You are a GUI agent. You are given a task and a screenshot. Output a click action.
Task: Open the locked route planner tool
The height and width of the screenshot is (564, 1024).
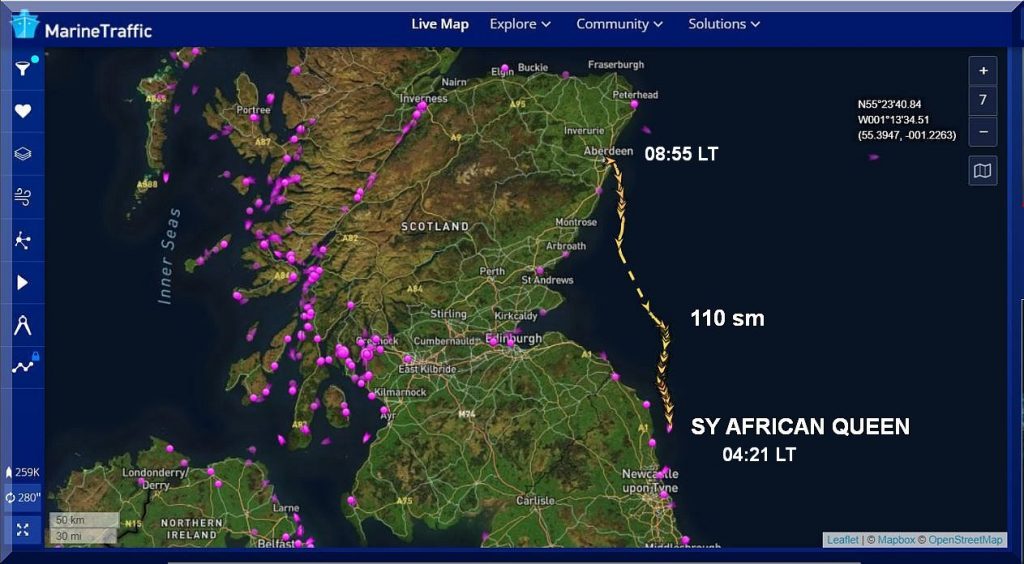coord(24,366)
